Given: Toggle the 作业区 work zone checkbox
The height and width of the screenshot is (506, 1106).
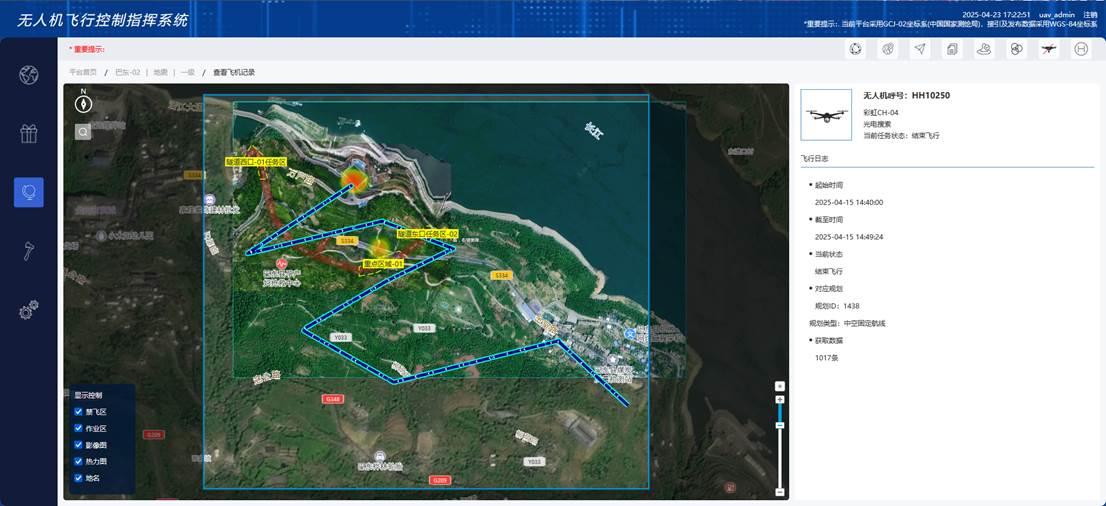Looking at the screenshot, I should (x=79, y=428).
